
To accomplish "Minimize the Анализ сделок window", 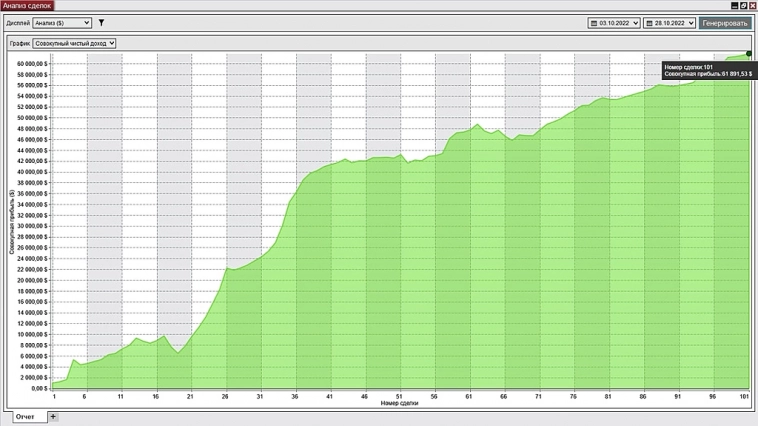I will [733, 5].
